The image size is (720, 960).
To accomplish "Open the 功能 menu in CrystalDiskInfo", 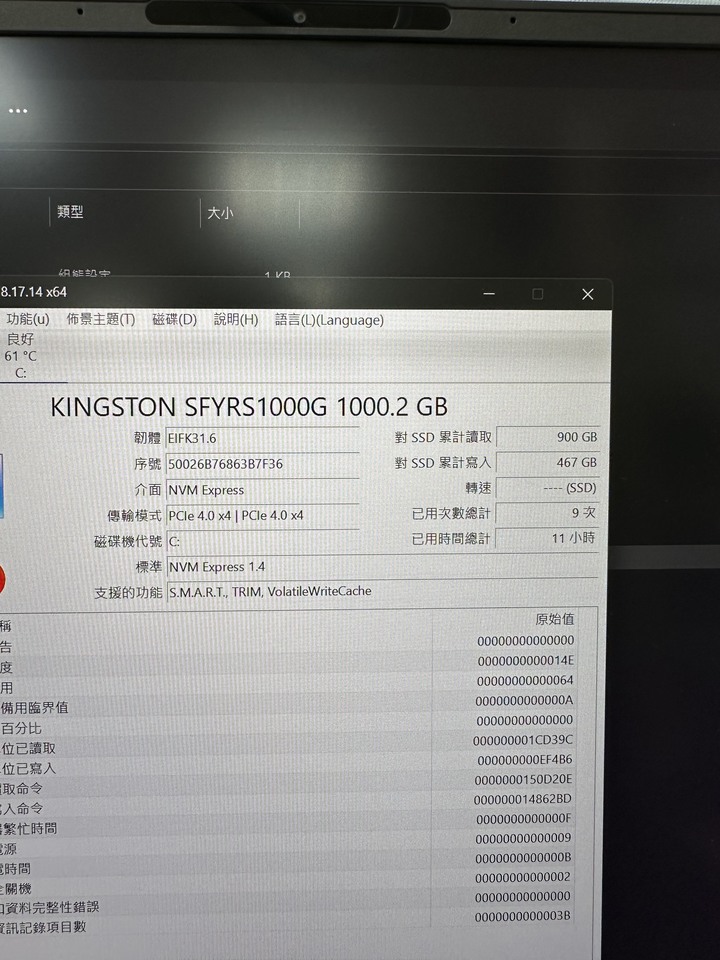I will 28,320.
